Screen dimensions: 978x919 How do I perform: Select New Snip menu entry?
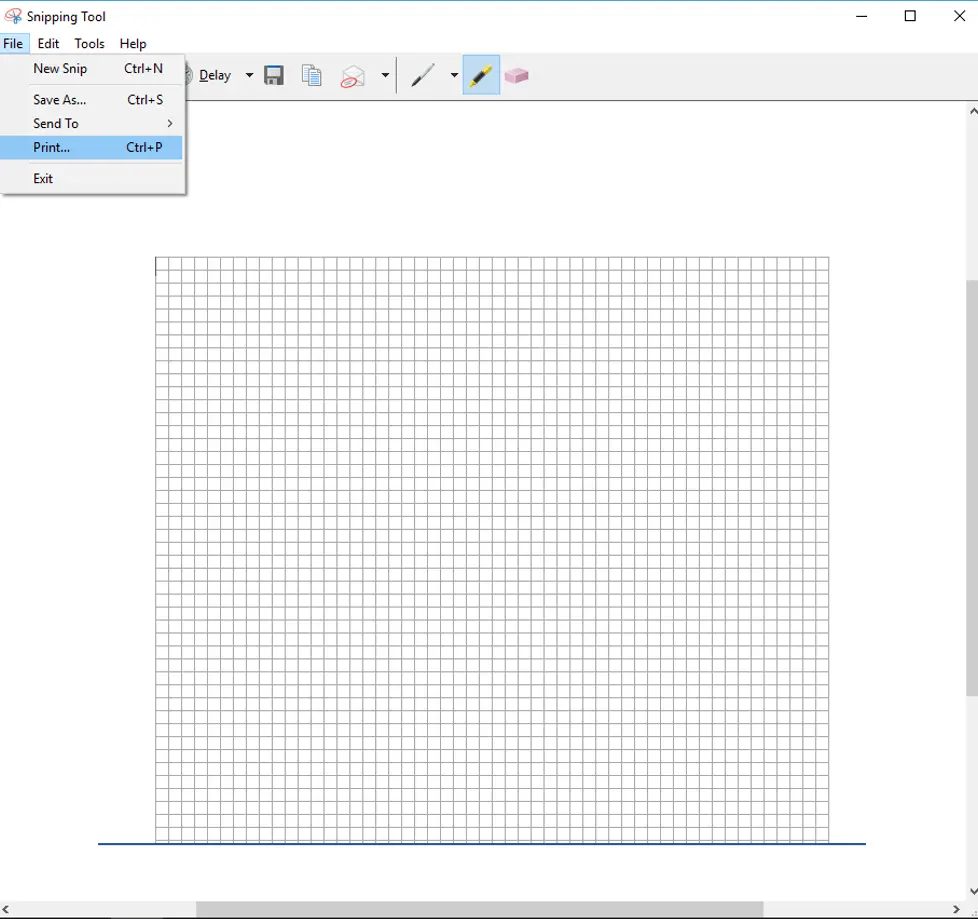[91, 69]
